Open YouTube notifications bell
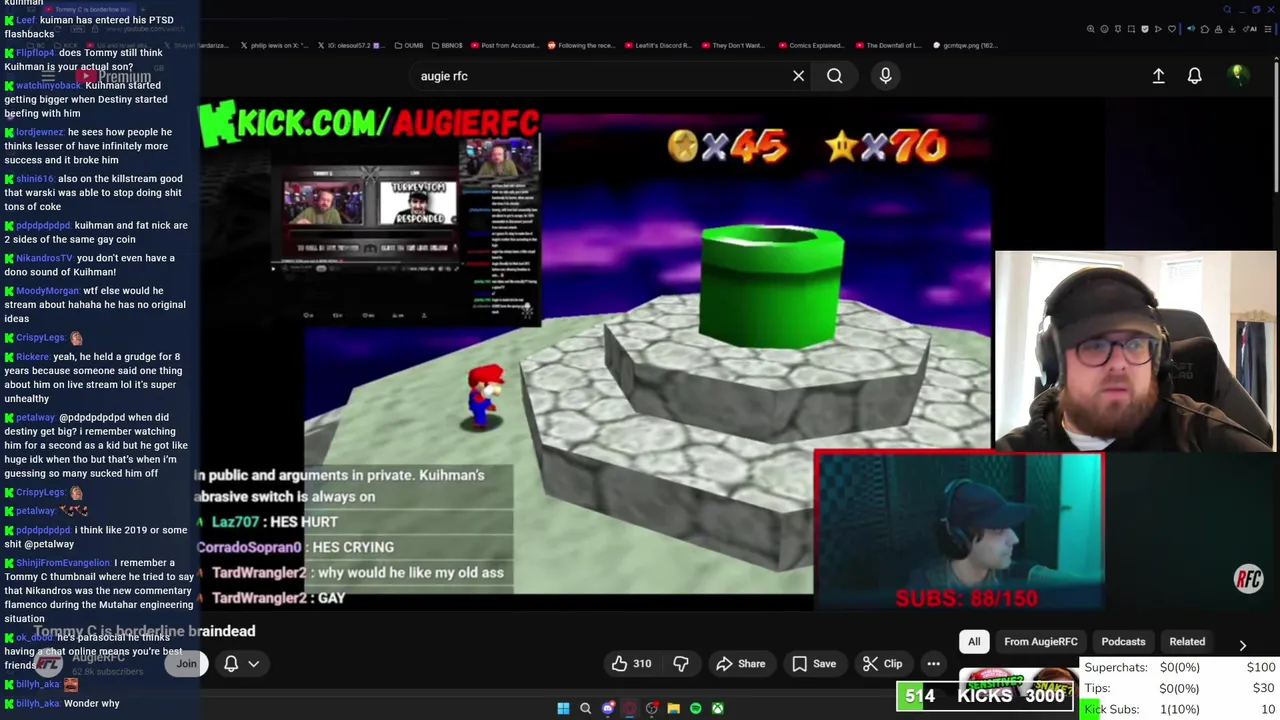 coord(1194,76)
